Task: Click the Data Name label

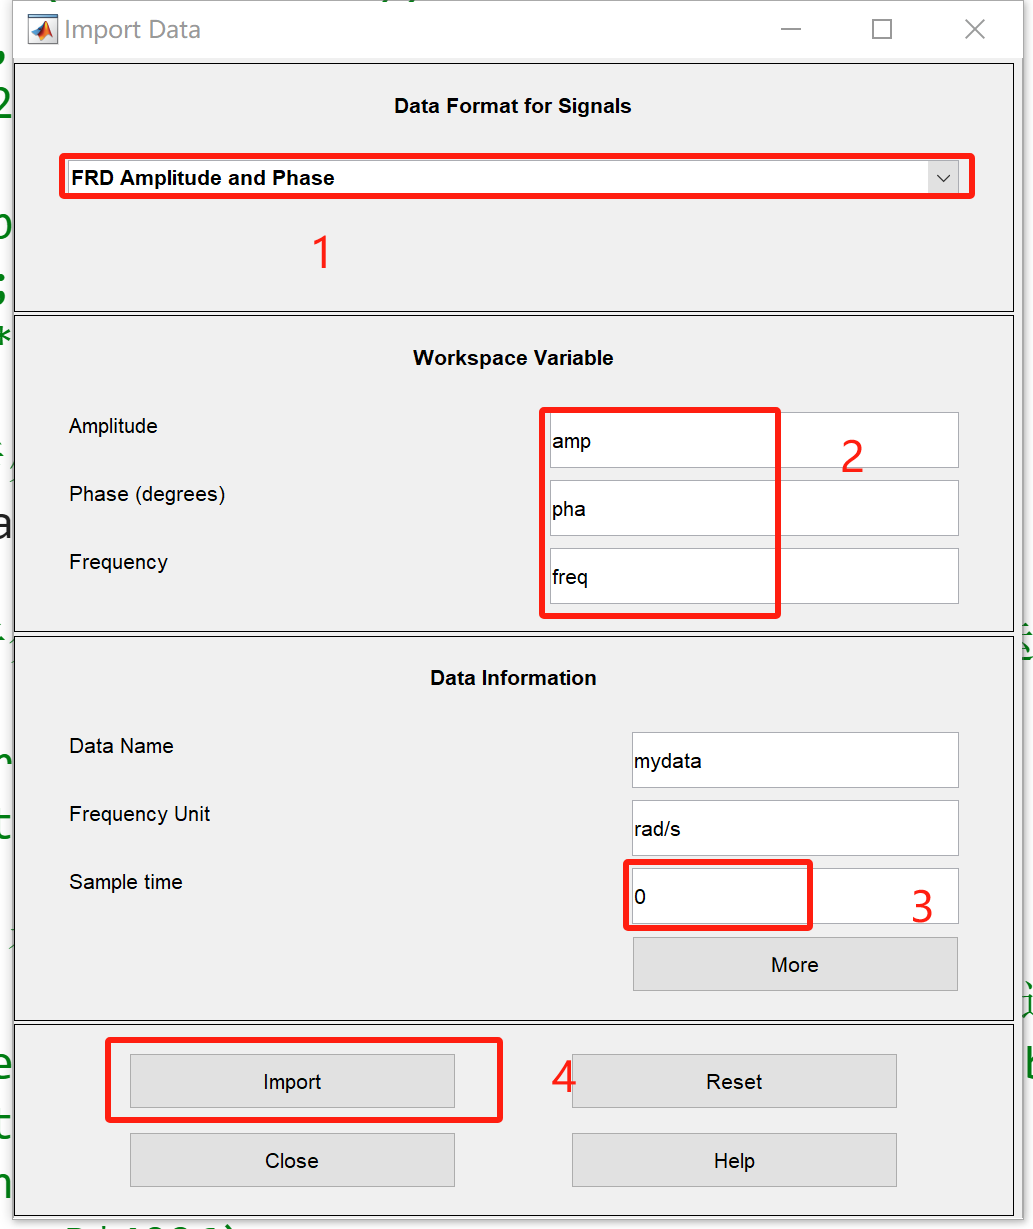Action: 121,746
